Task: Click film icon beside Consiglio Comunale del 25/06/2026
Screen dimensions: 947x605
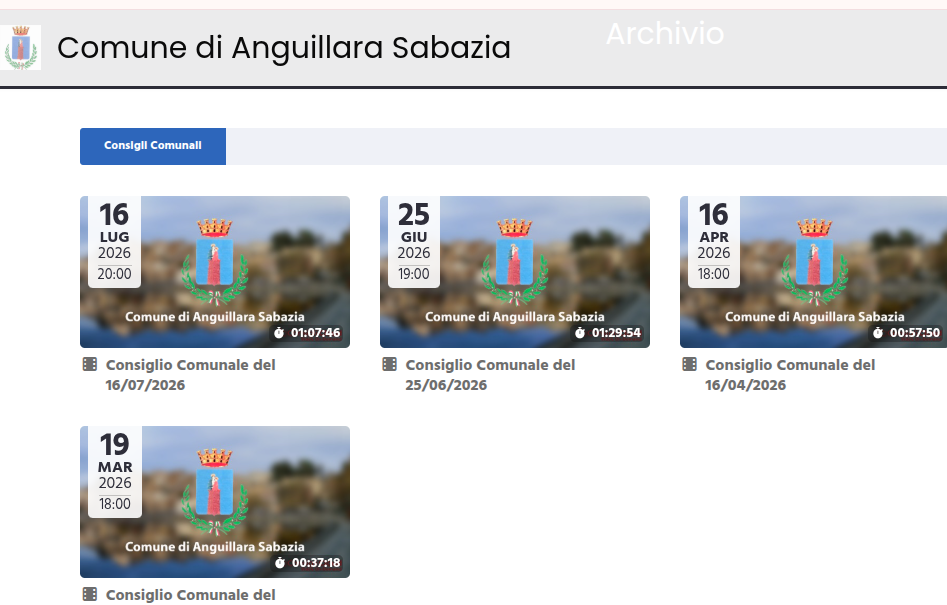Action: 390,364
